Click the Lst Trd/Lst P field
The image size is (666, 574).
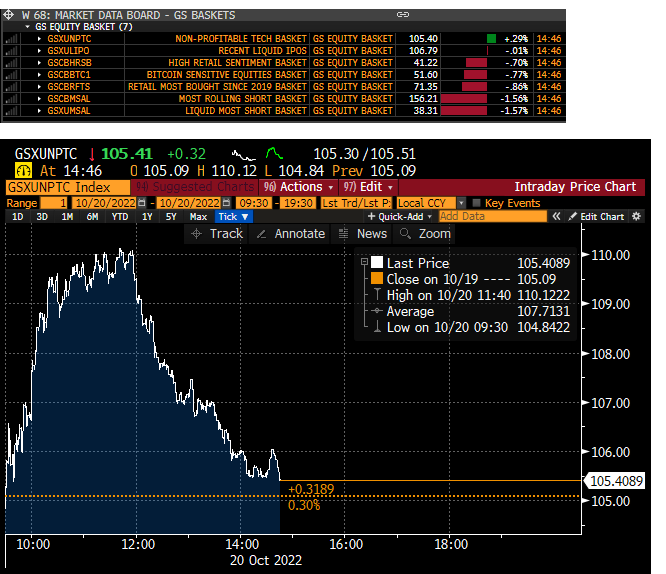(x=357, y=203)
